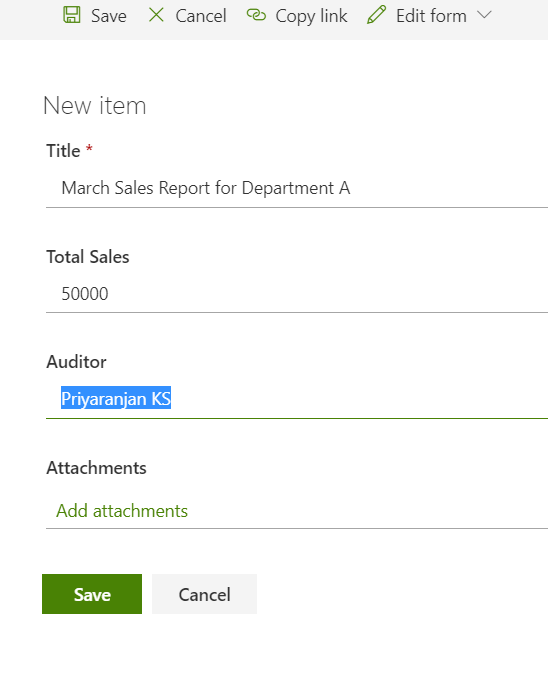Open the Edit form menu label

tap(431, 16)
